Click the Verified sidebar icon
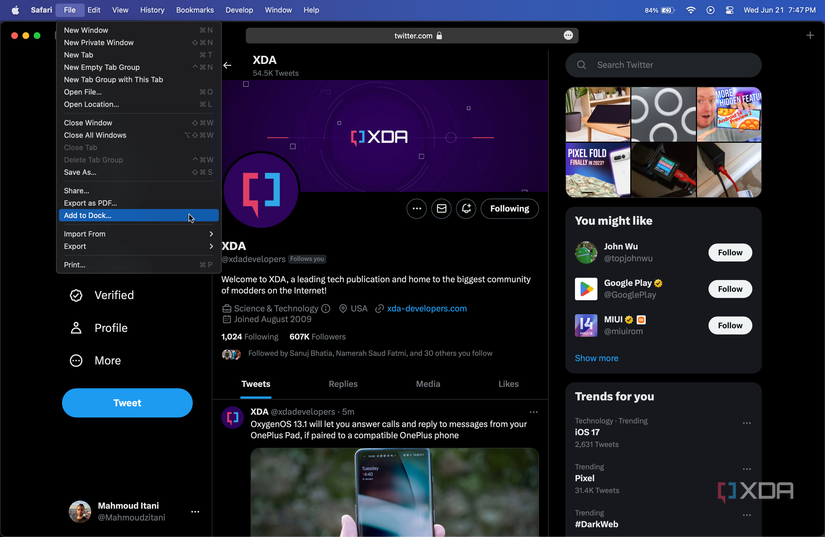This screenshot has height=537, width=825. click(x=76, y=296)
